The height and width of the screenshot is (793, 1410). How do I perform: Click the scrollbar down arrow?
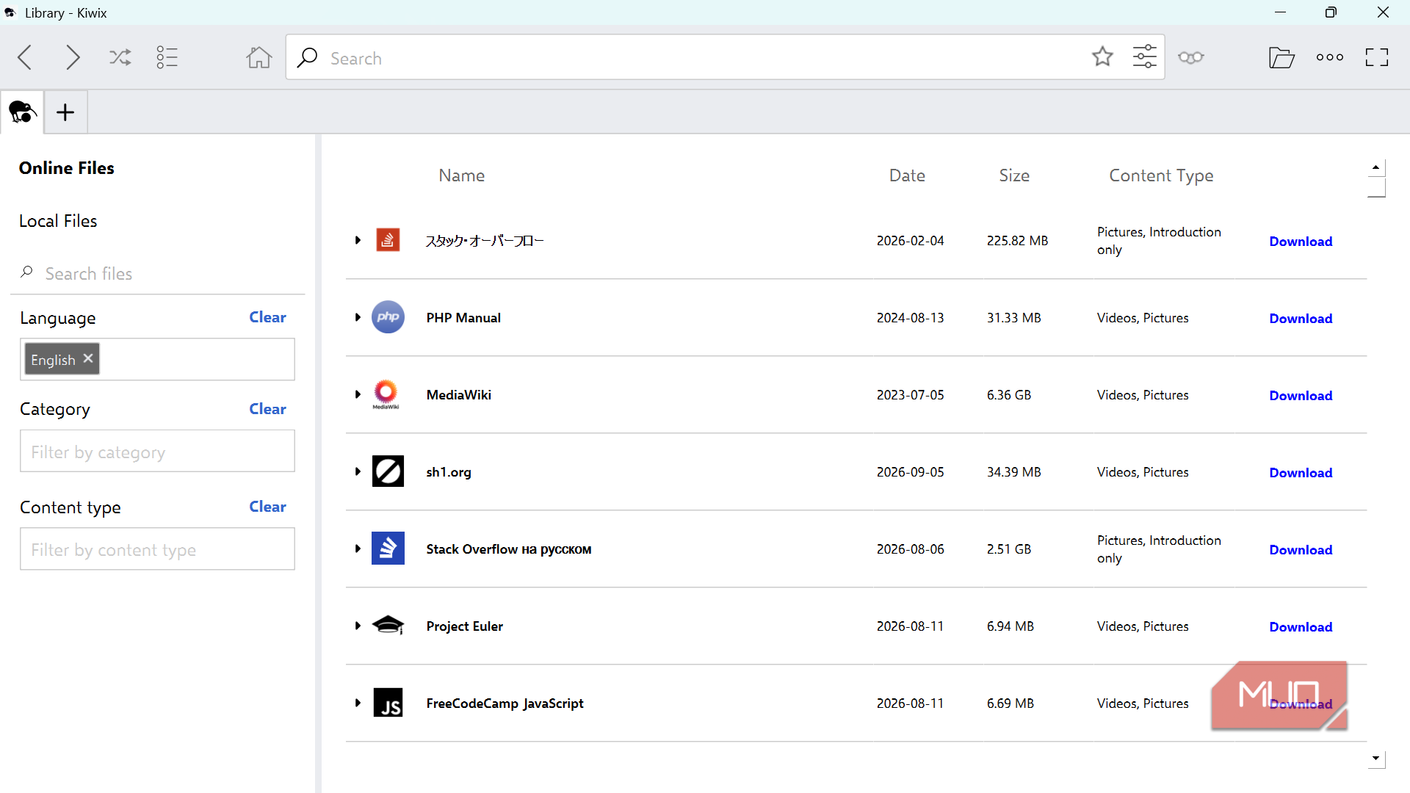1376,759
